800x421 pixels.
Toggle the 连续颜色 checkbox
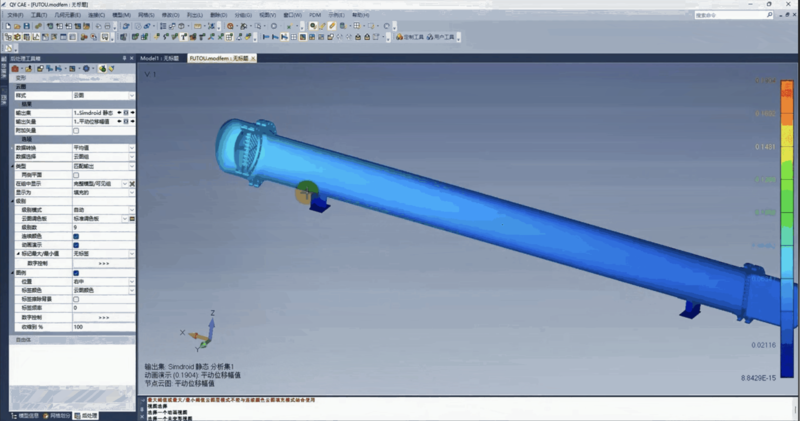click(x=76, y=236)
